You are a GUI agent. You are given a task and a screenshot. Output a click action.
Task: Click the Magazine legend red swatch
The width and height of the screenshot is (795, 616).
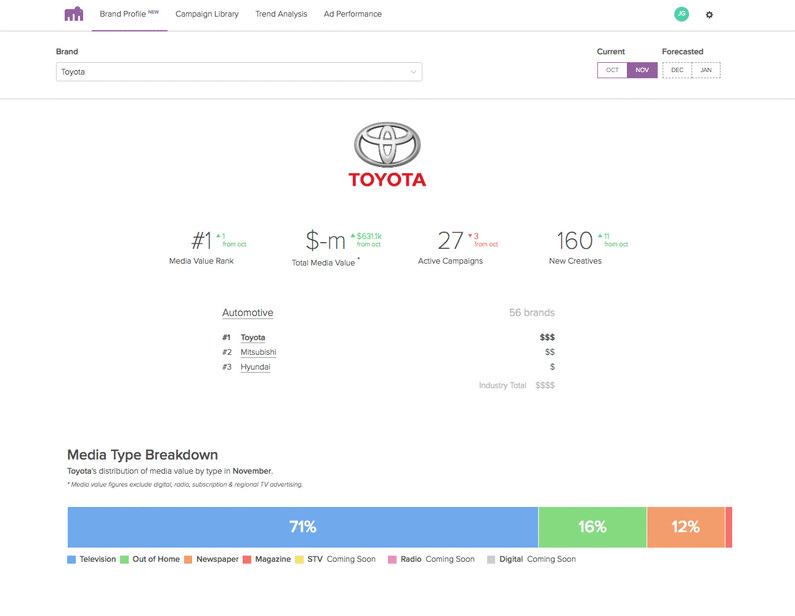(247, 560)
